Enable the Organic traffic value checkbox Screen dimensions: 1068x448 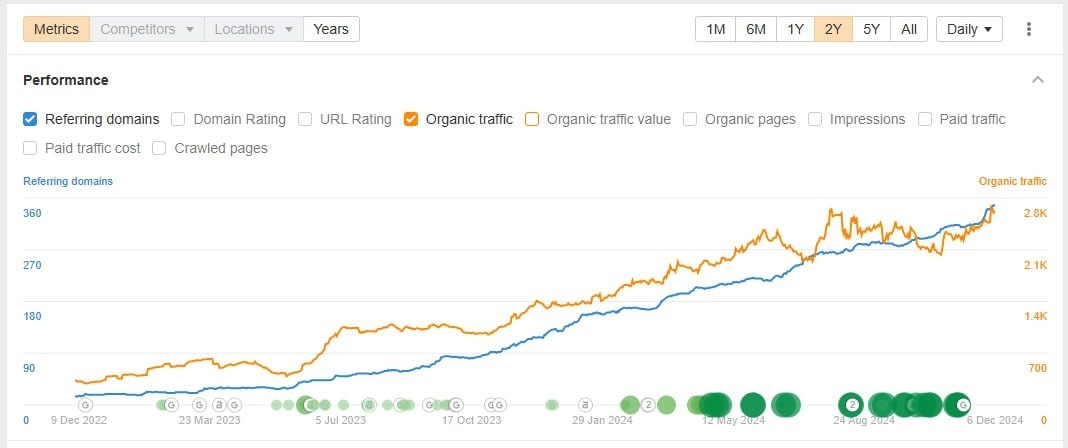[x=532, y=119]
